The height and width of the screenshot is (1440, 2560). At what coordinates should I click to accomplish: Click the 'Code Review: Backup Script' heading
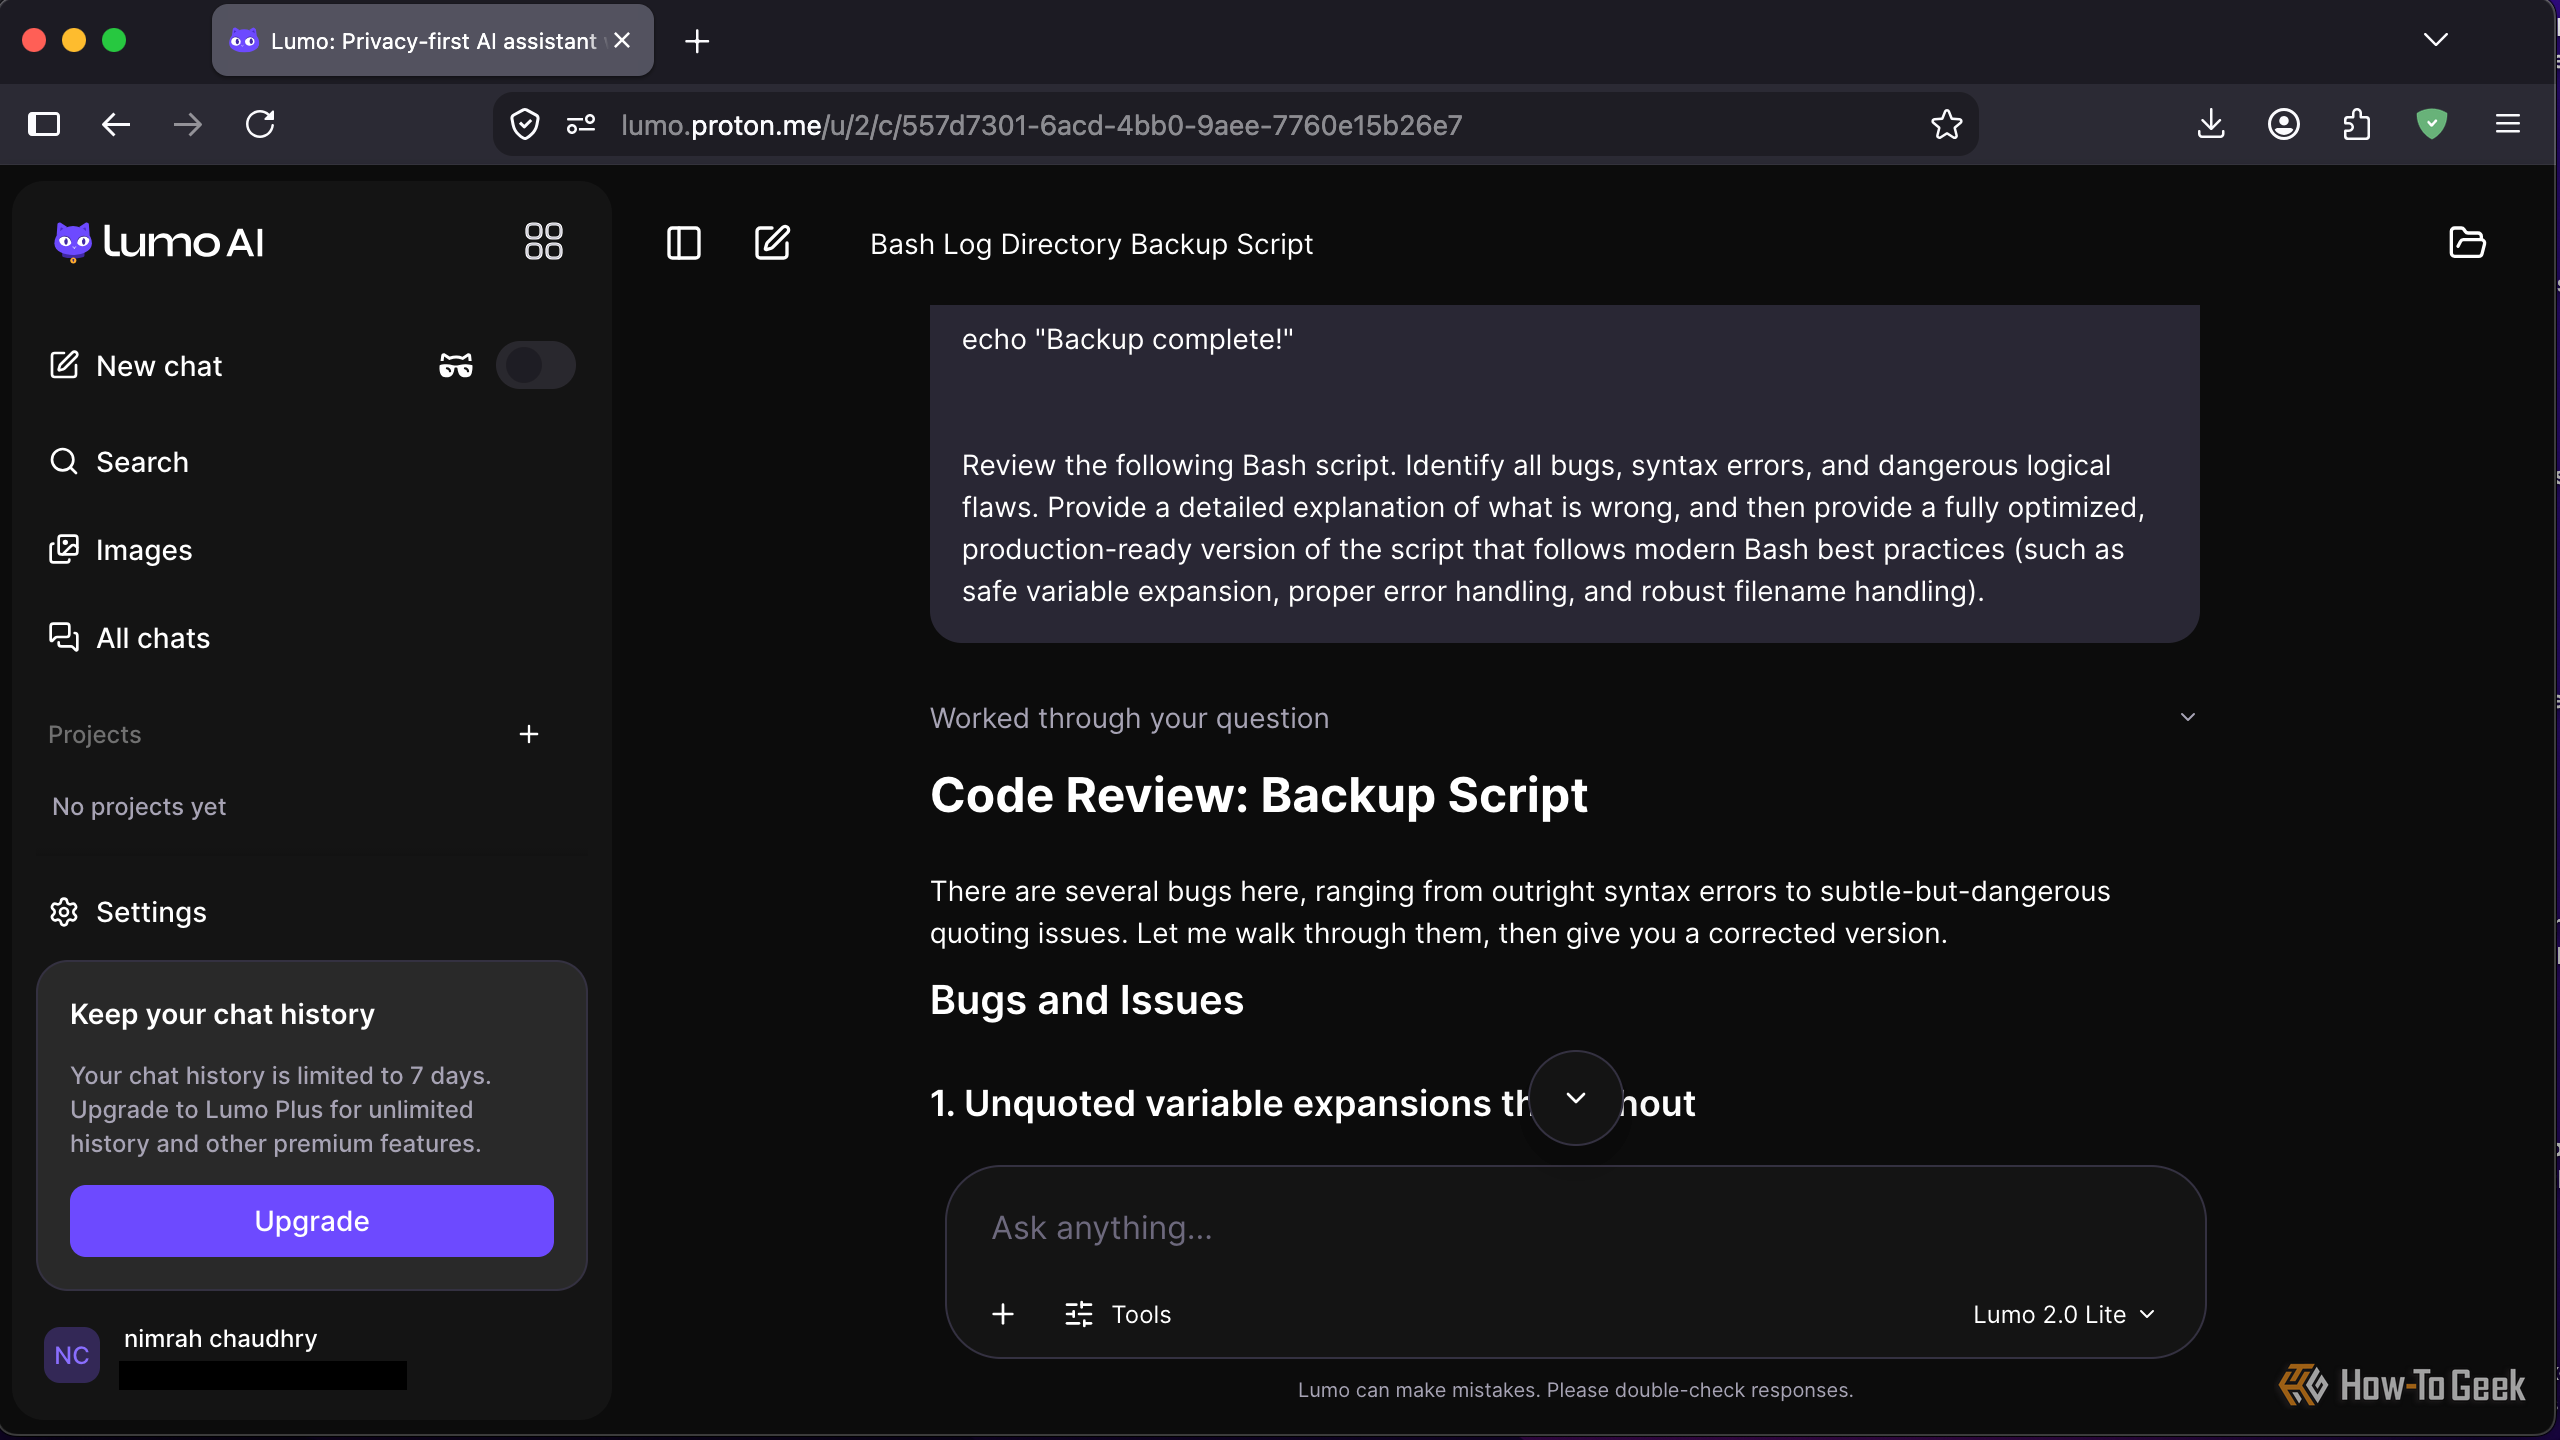coord(1258,796)
